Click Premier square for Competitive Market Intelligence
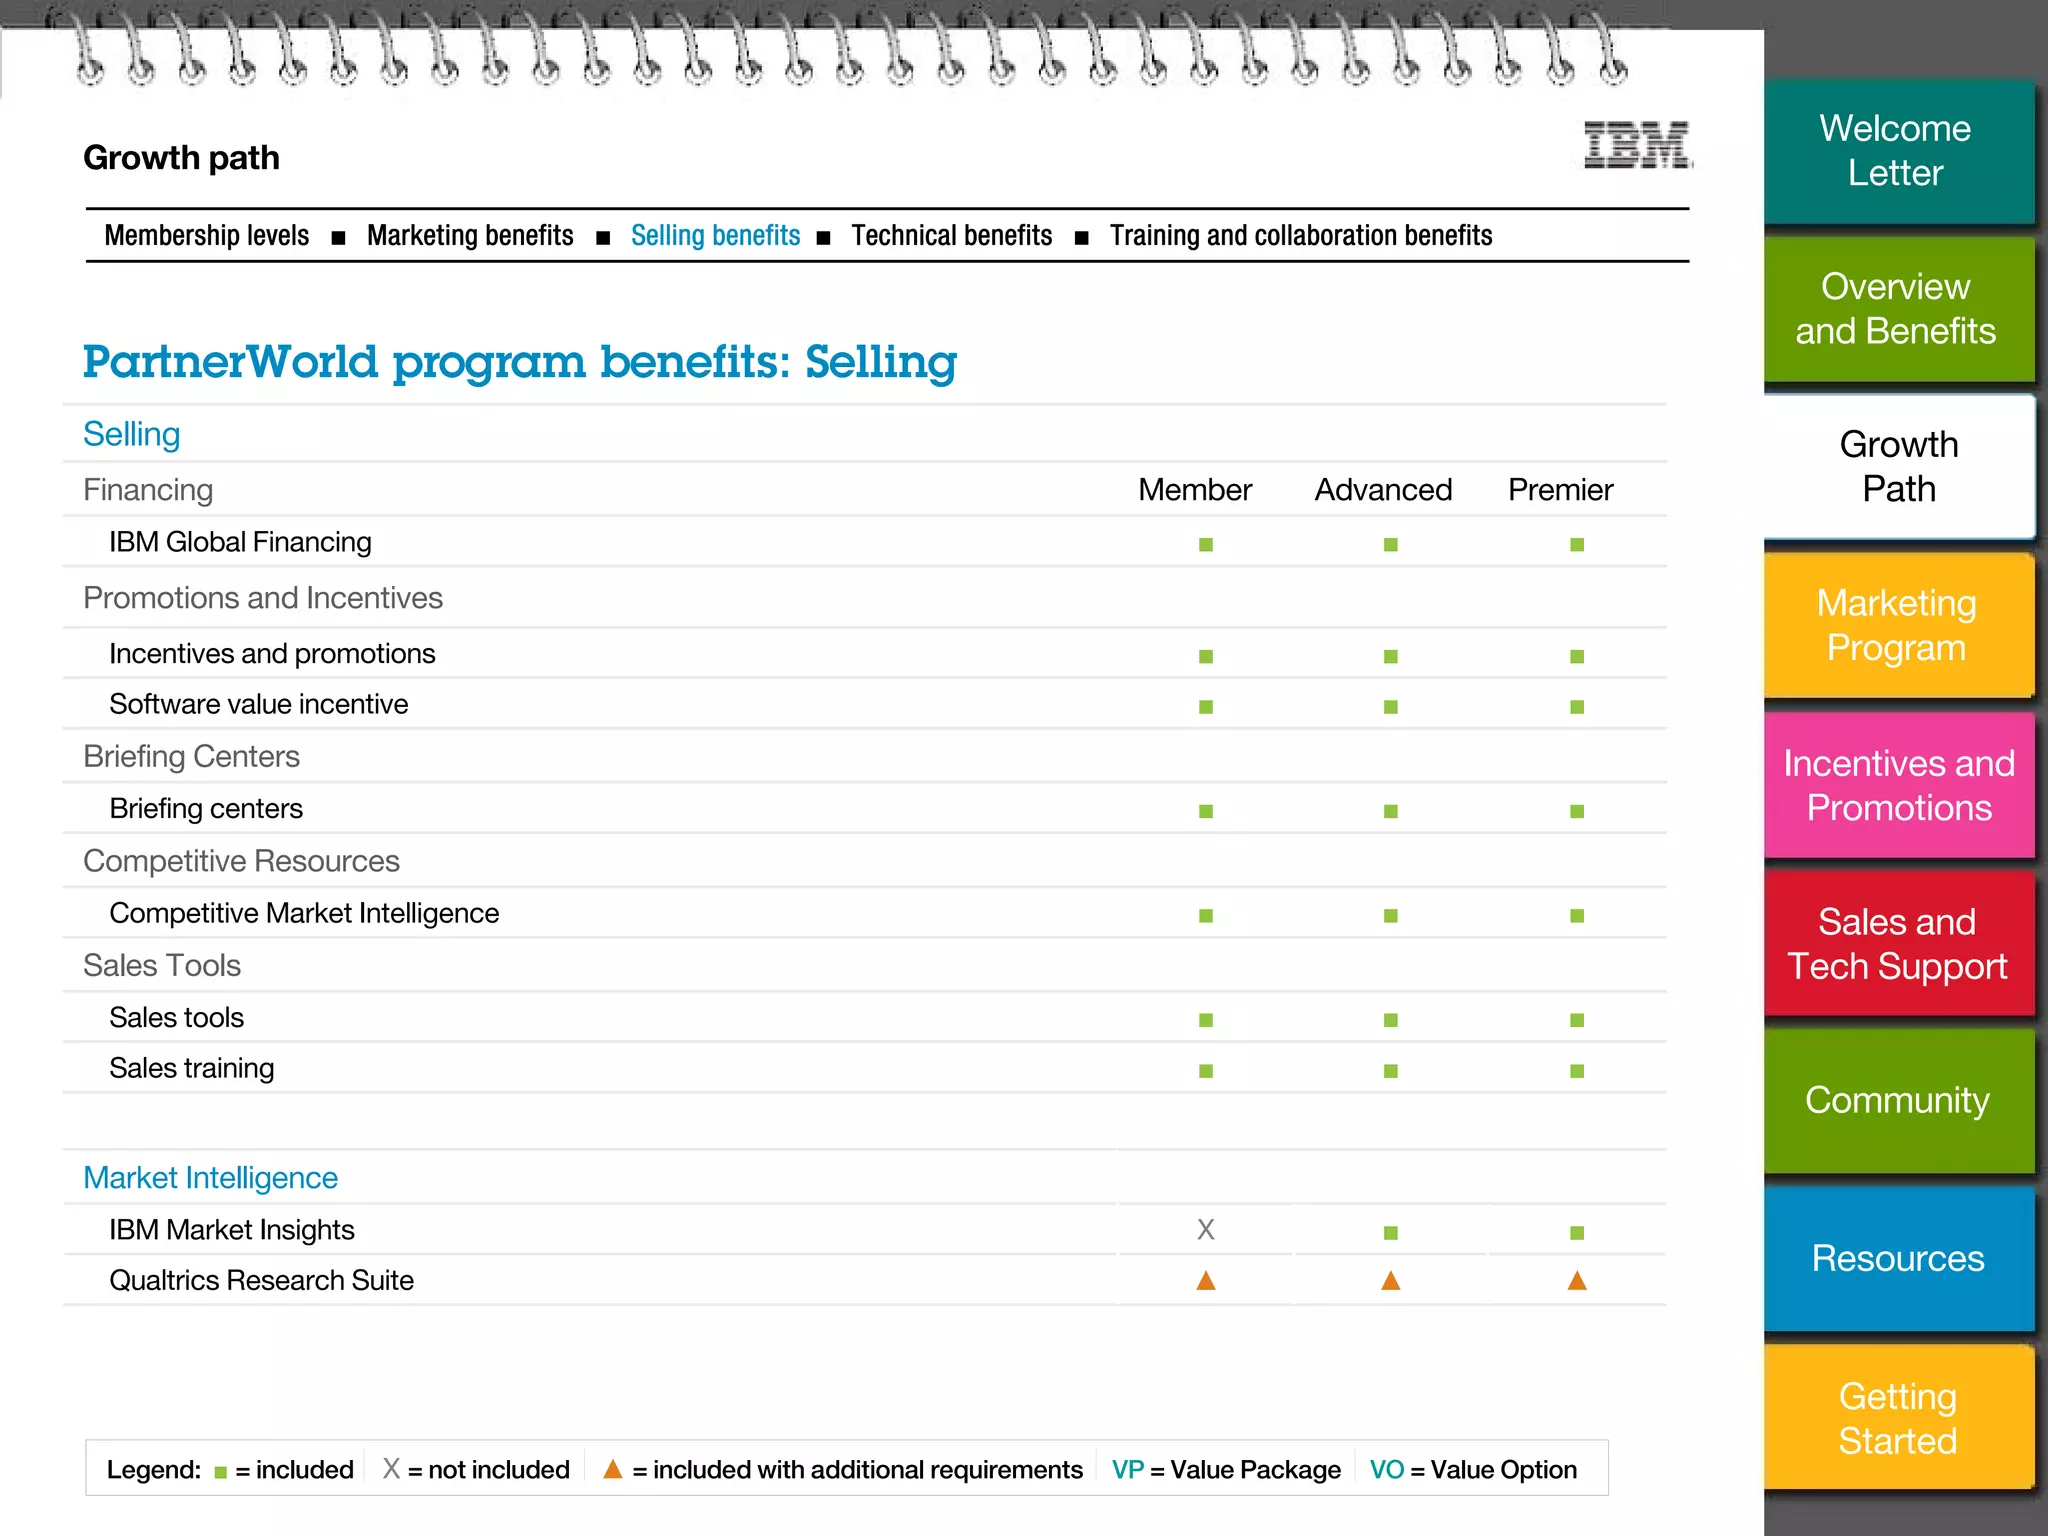This screenshot has height=1536, width=2048. [1577, 916]
